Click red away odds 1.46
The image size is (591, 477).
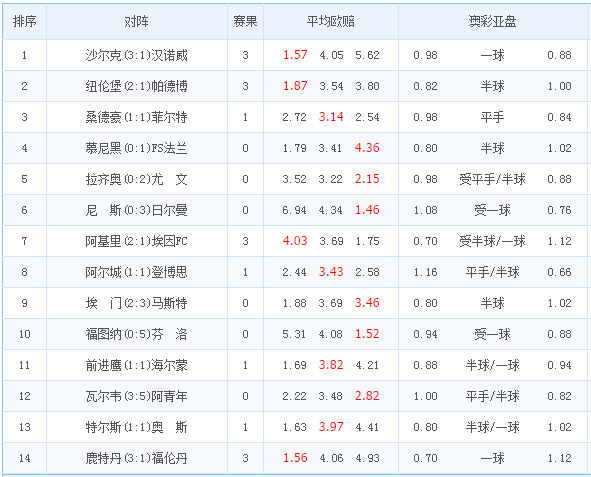pyautogui.click(x=367, y=209)
